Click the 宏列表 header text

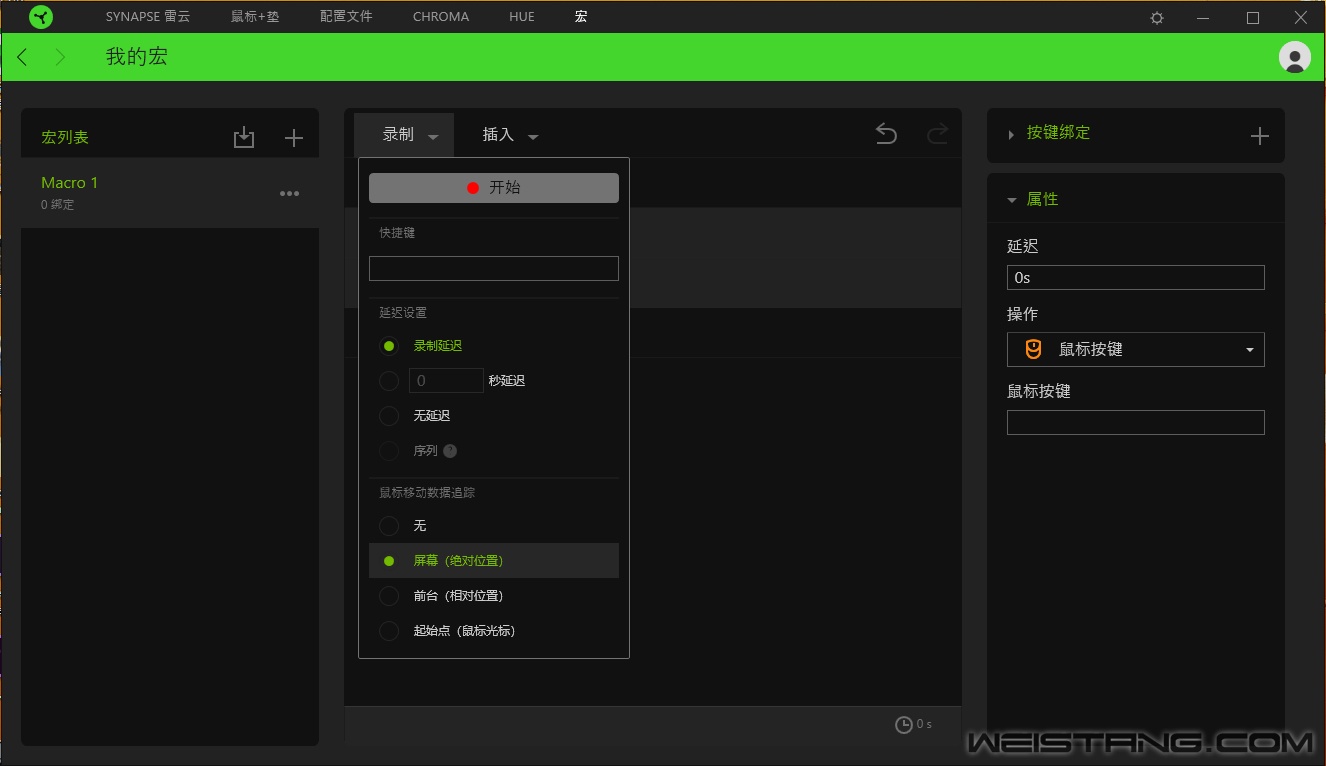(x=65, y=138)
